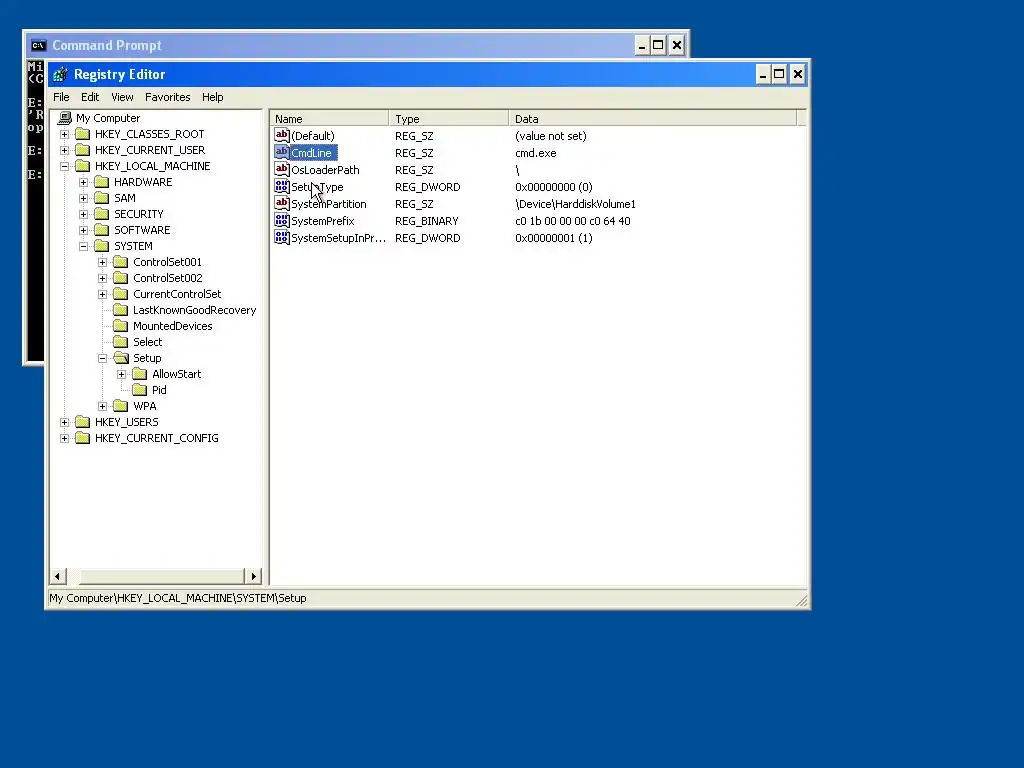1024x768 pixels.
Task: Maximize the Registry Editor window
Action: point(779,74)
